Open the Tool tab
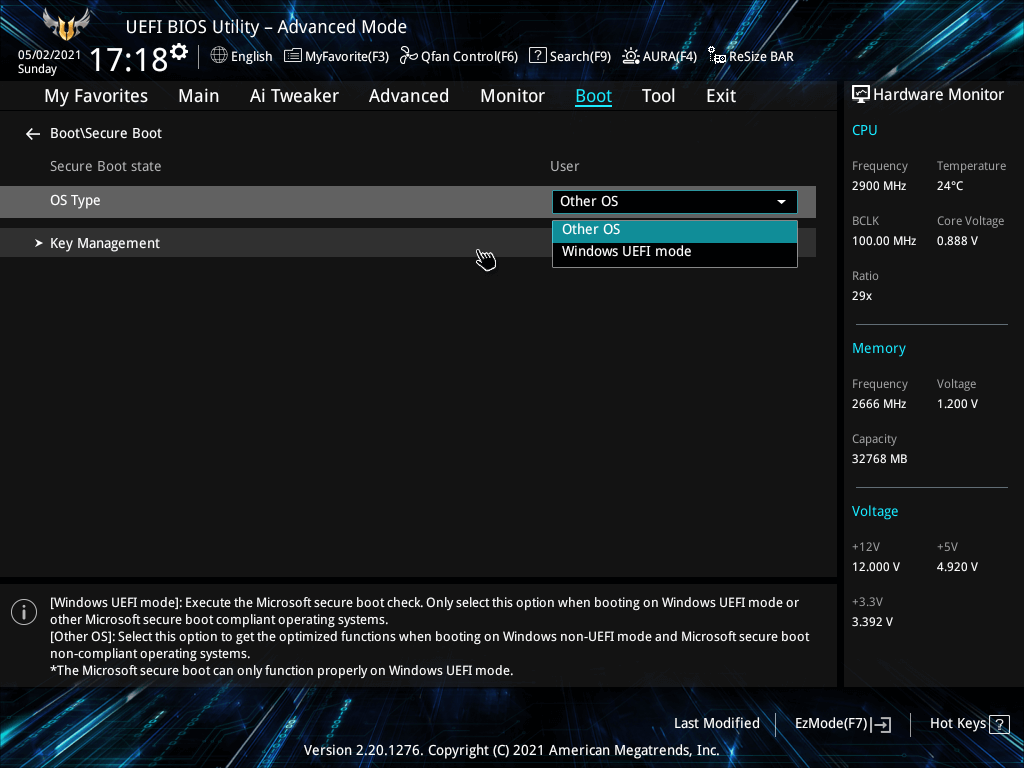The width and height of the screenshot is (1024, 768). pyautogui.click(x=658, y=96)
